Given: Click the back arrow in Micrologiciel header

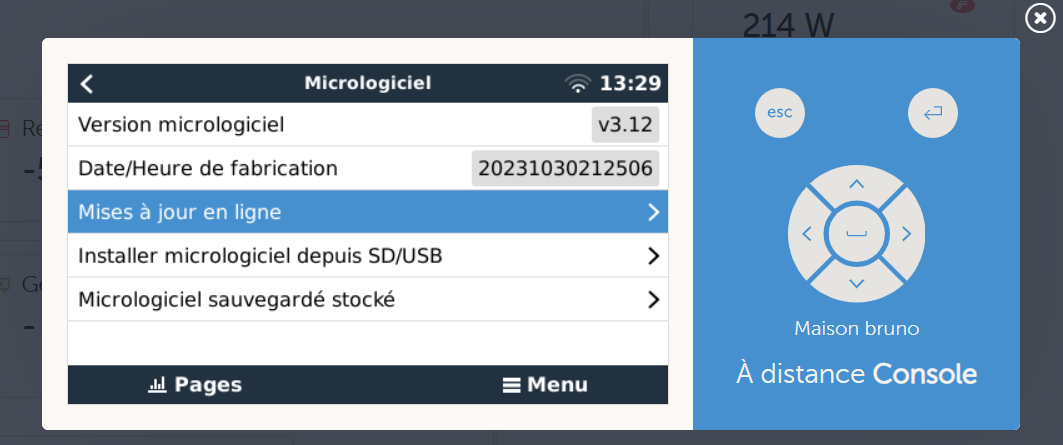Looking at the screenshot, I should 87,83.
